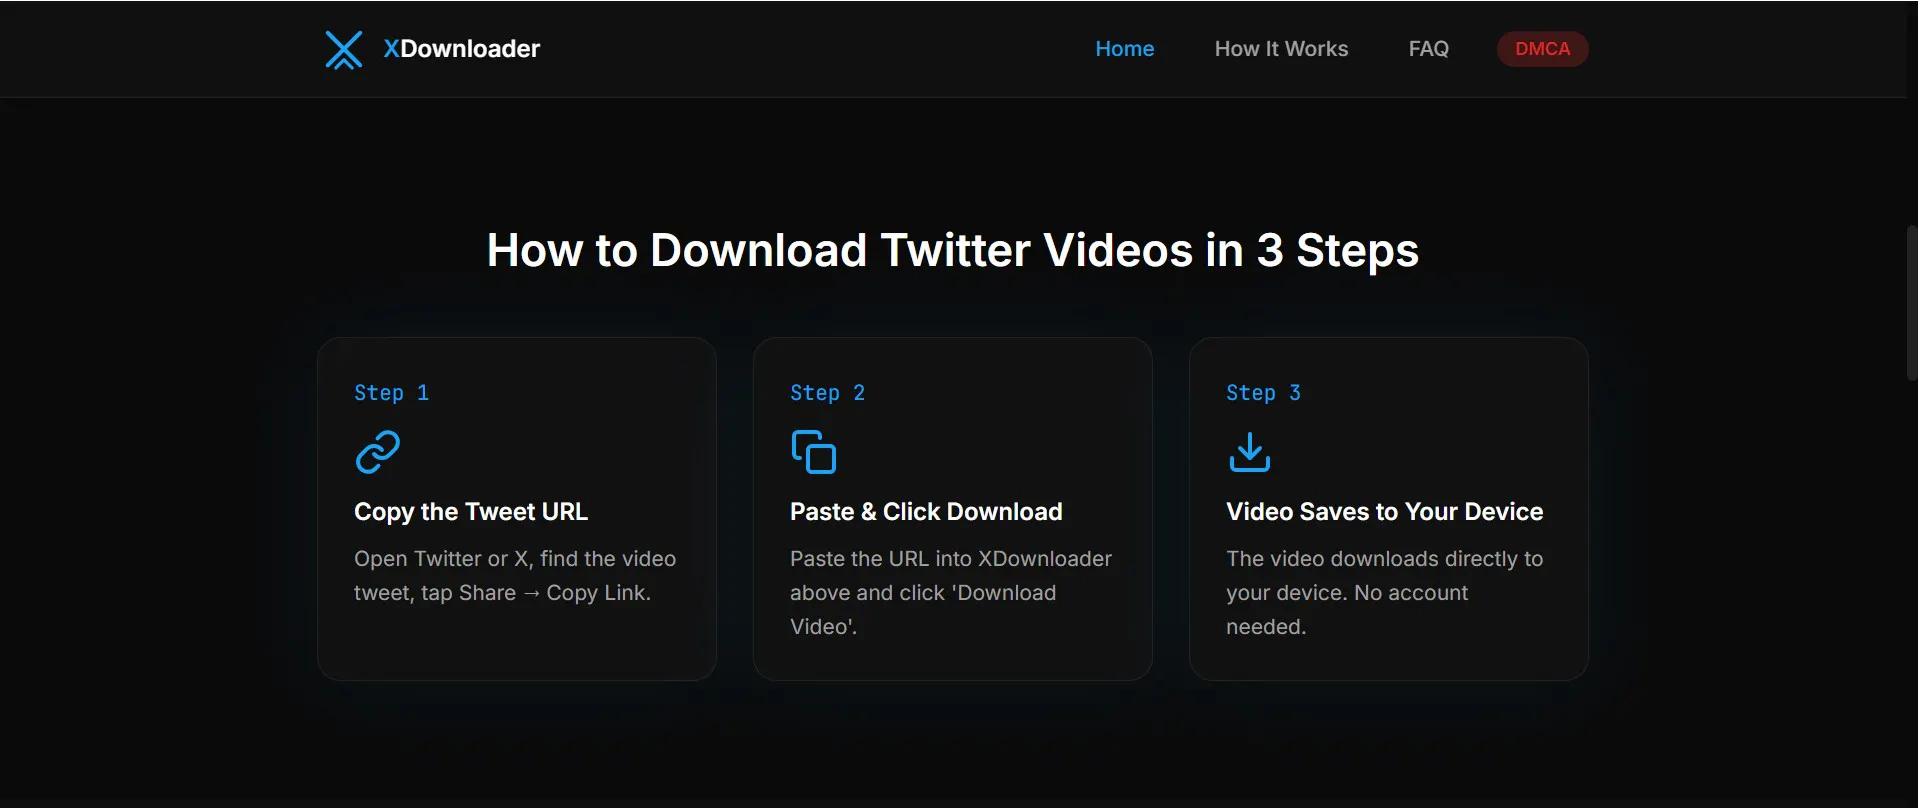The height and width of the screenshot is (808, 1918).
Task: Click 'Paste & Click Download' heading
Action: click(926, 512)
